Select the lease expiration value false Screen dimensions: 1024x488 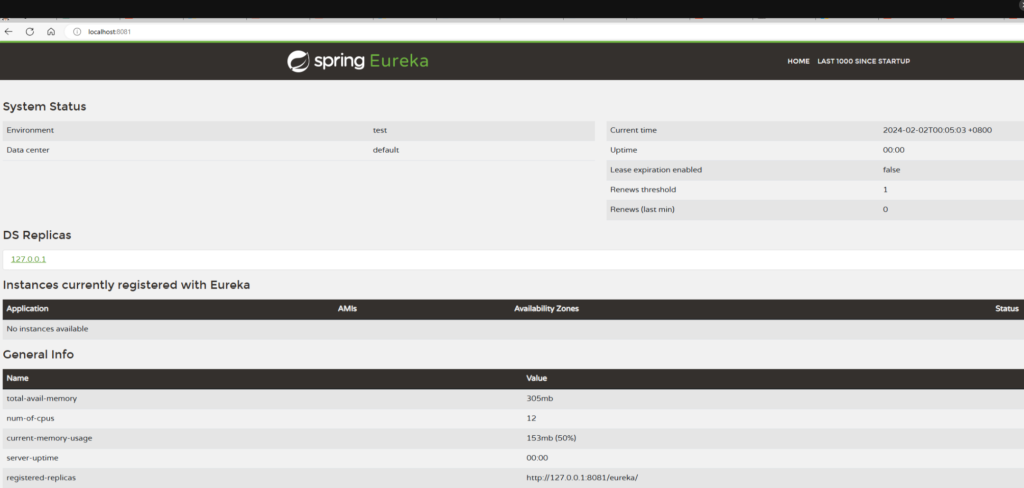[x=891, y=170]
